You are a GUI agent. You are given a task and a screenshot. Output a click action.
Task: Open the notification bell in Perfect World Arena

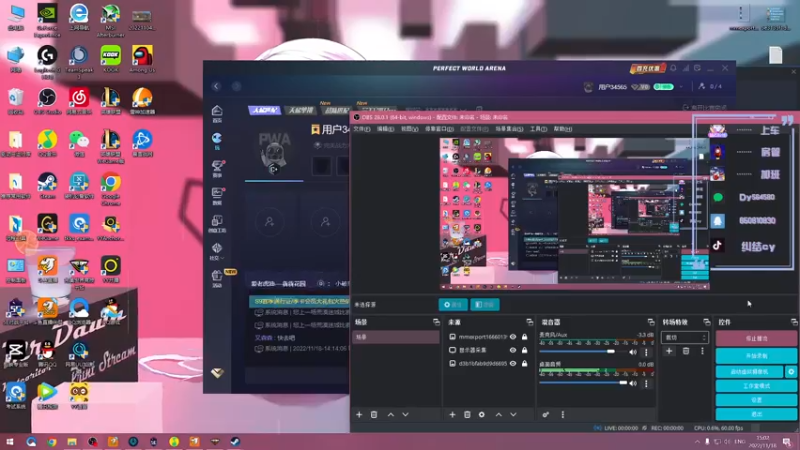(673, 68)
